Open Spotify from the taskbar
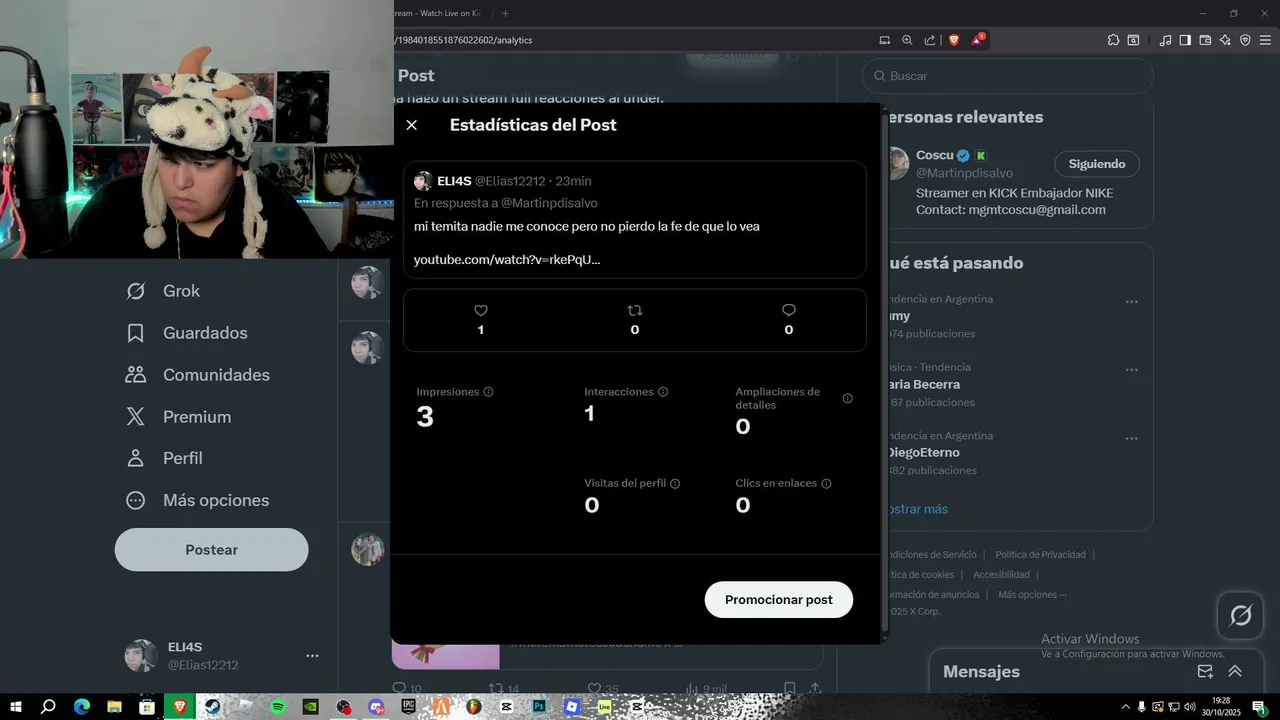 pos(278,707)
